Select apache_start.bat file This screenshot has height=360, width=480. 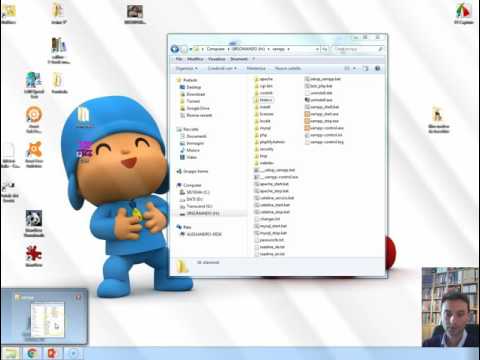[x=272, y=184]
